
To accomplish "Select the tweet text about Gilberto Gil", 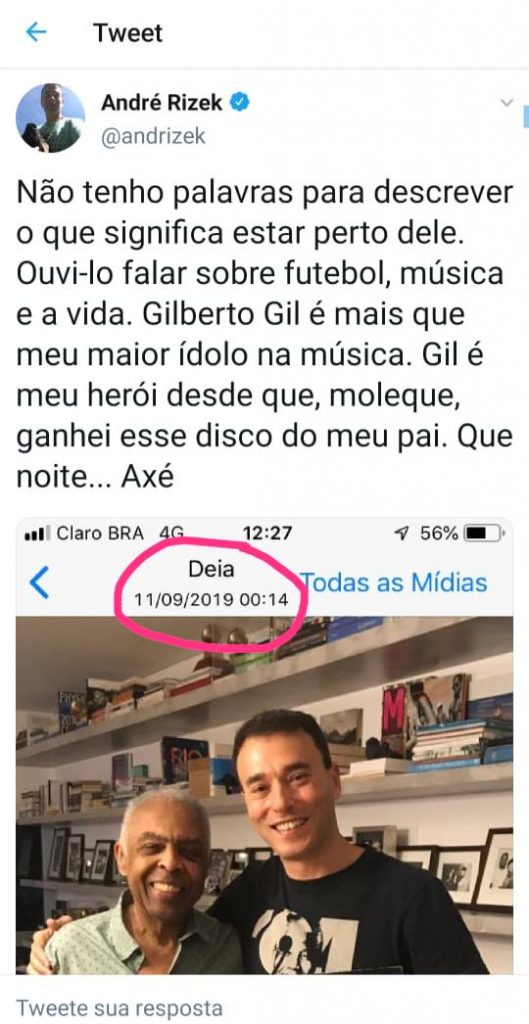I will click(x=264, y=334).
